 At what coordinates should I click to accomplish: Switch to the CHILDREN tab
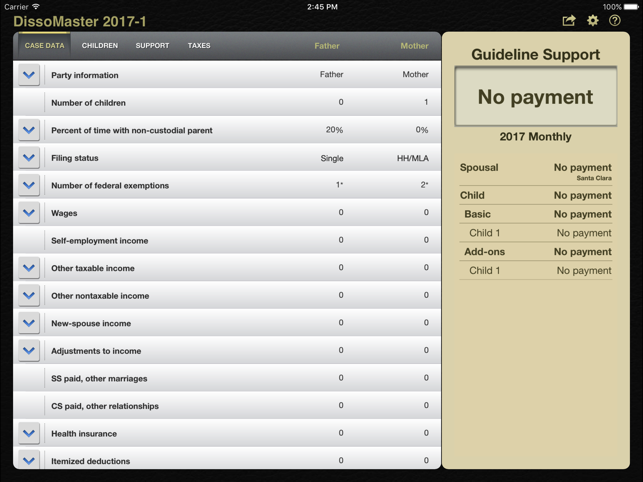tap(100, 46)
